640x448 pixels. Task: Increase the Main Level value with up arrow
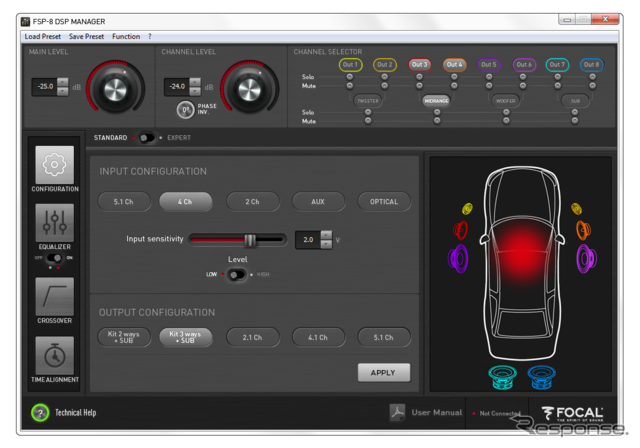[63, 82]
